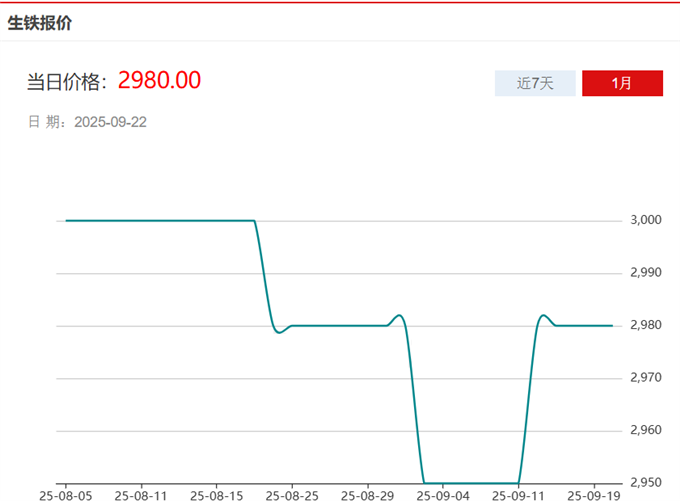The image size is (680, 501).
Task: Select the 25-09-04 date on the axis
Action: (x=442, y=494)
